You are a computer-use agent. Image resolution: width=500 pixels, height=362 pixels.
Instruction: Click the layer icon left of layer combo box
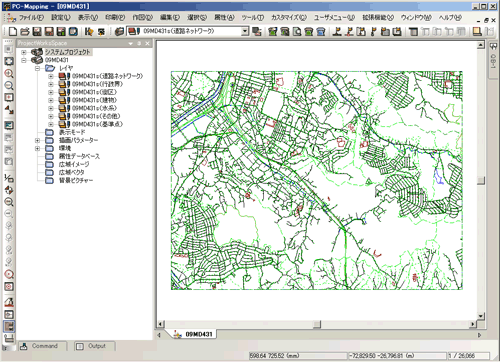click(134, 31)
